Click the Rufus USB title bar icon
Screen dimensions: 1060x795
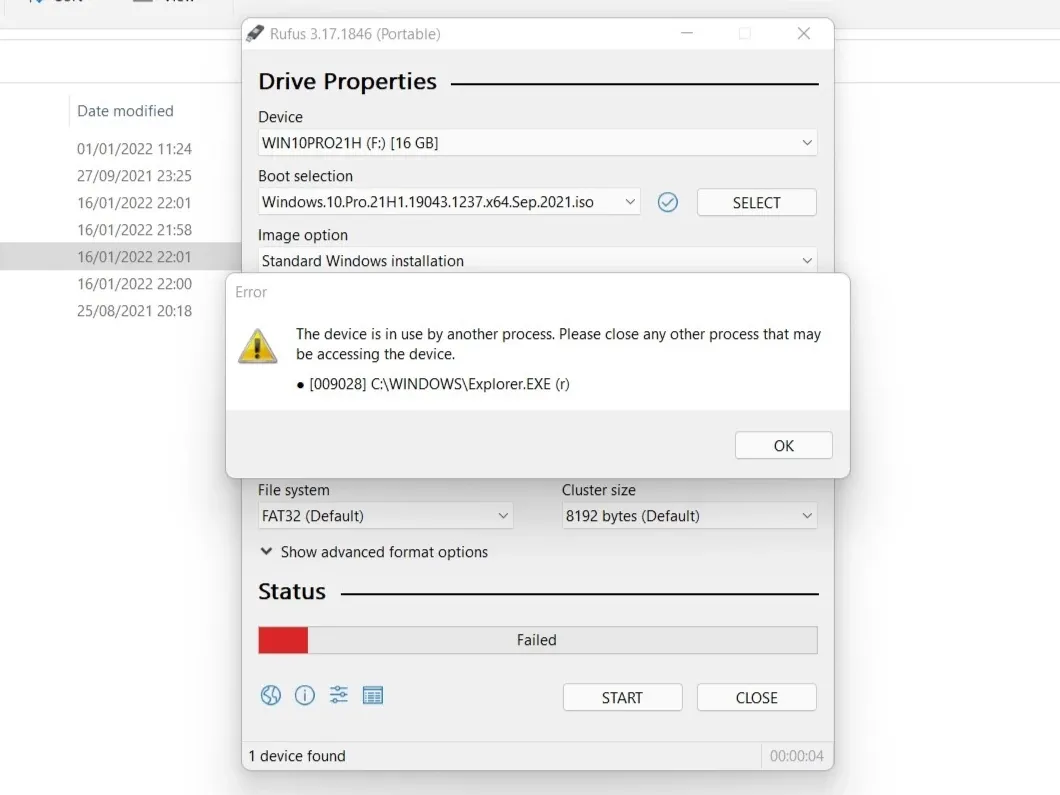255,34
